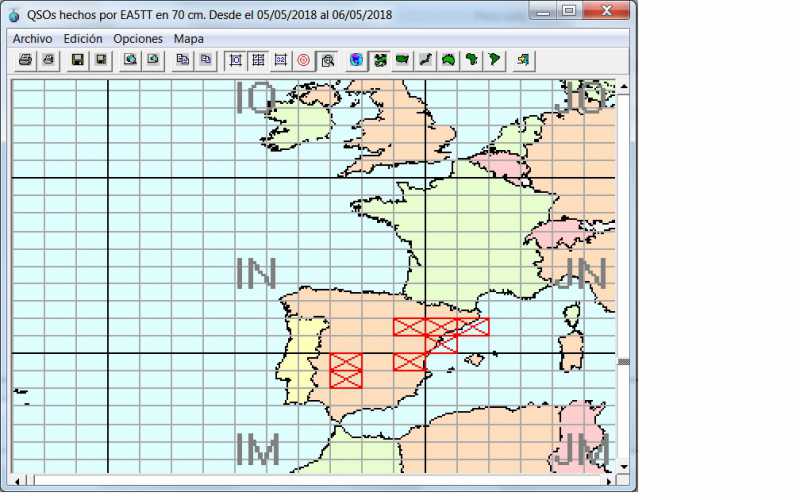
Task: Select the Japan map icon
Action: pos(426,60)
